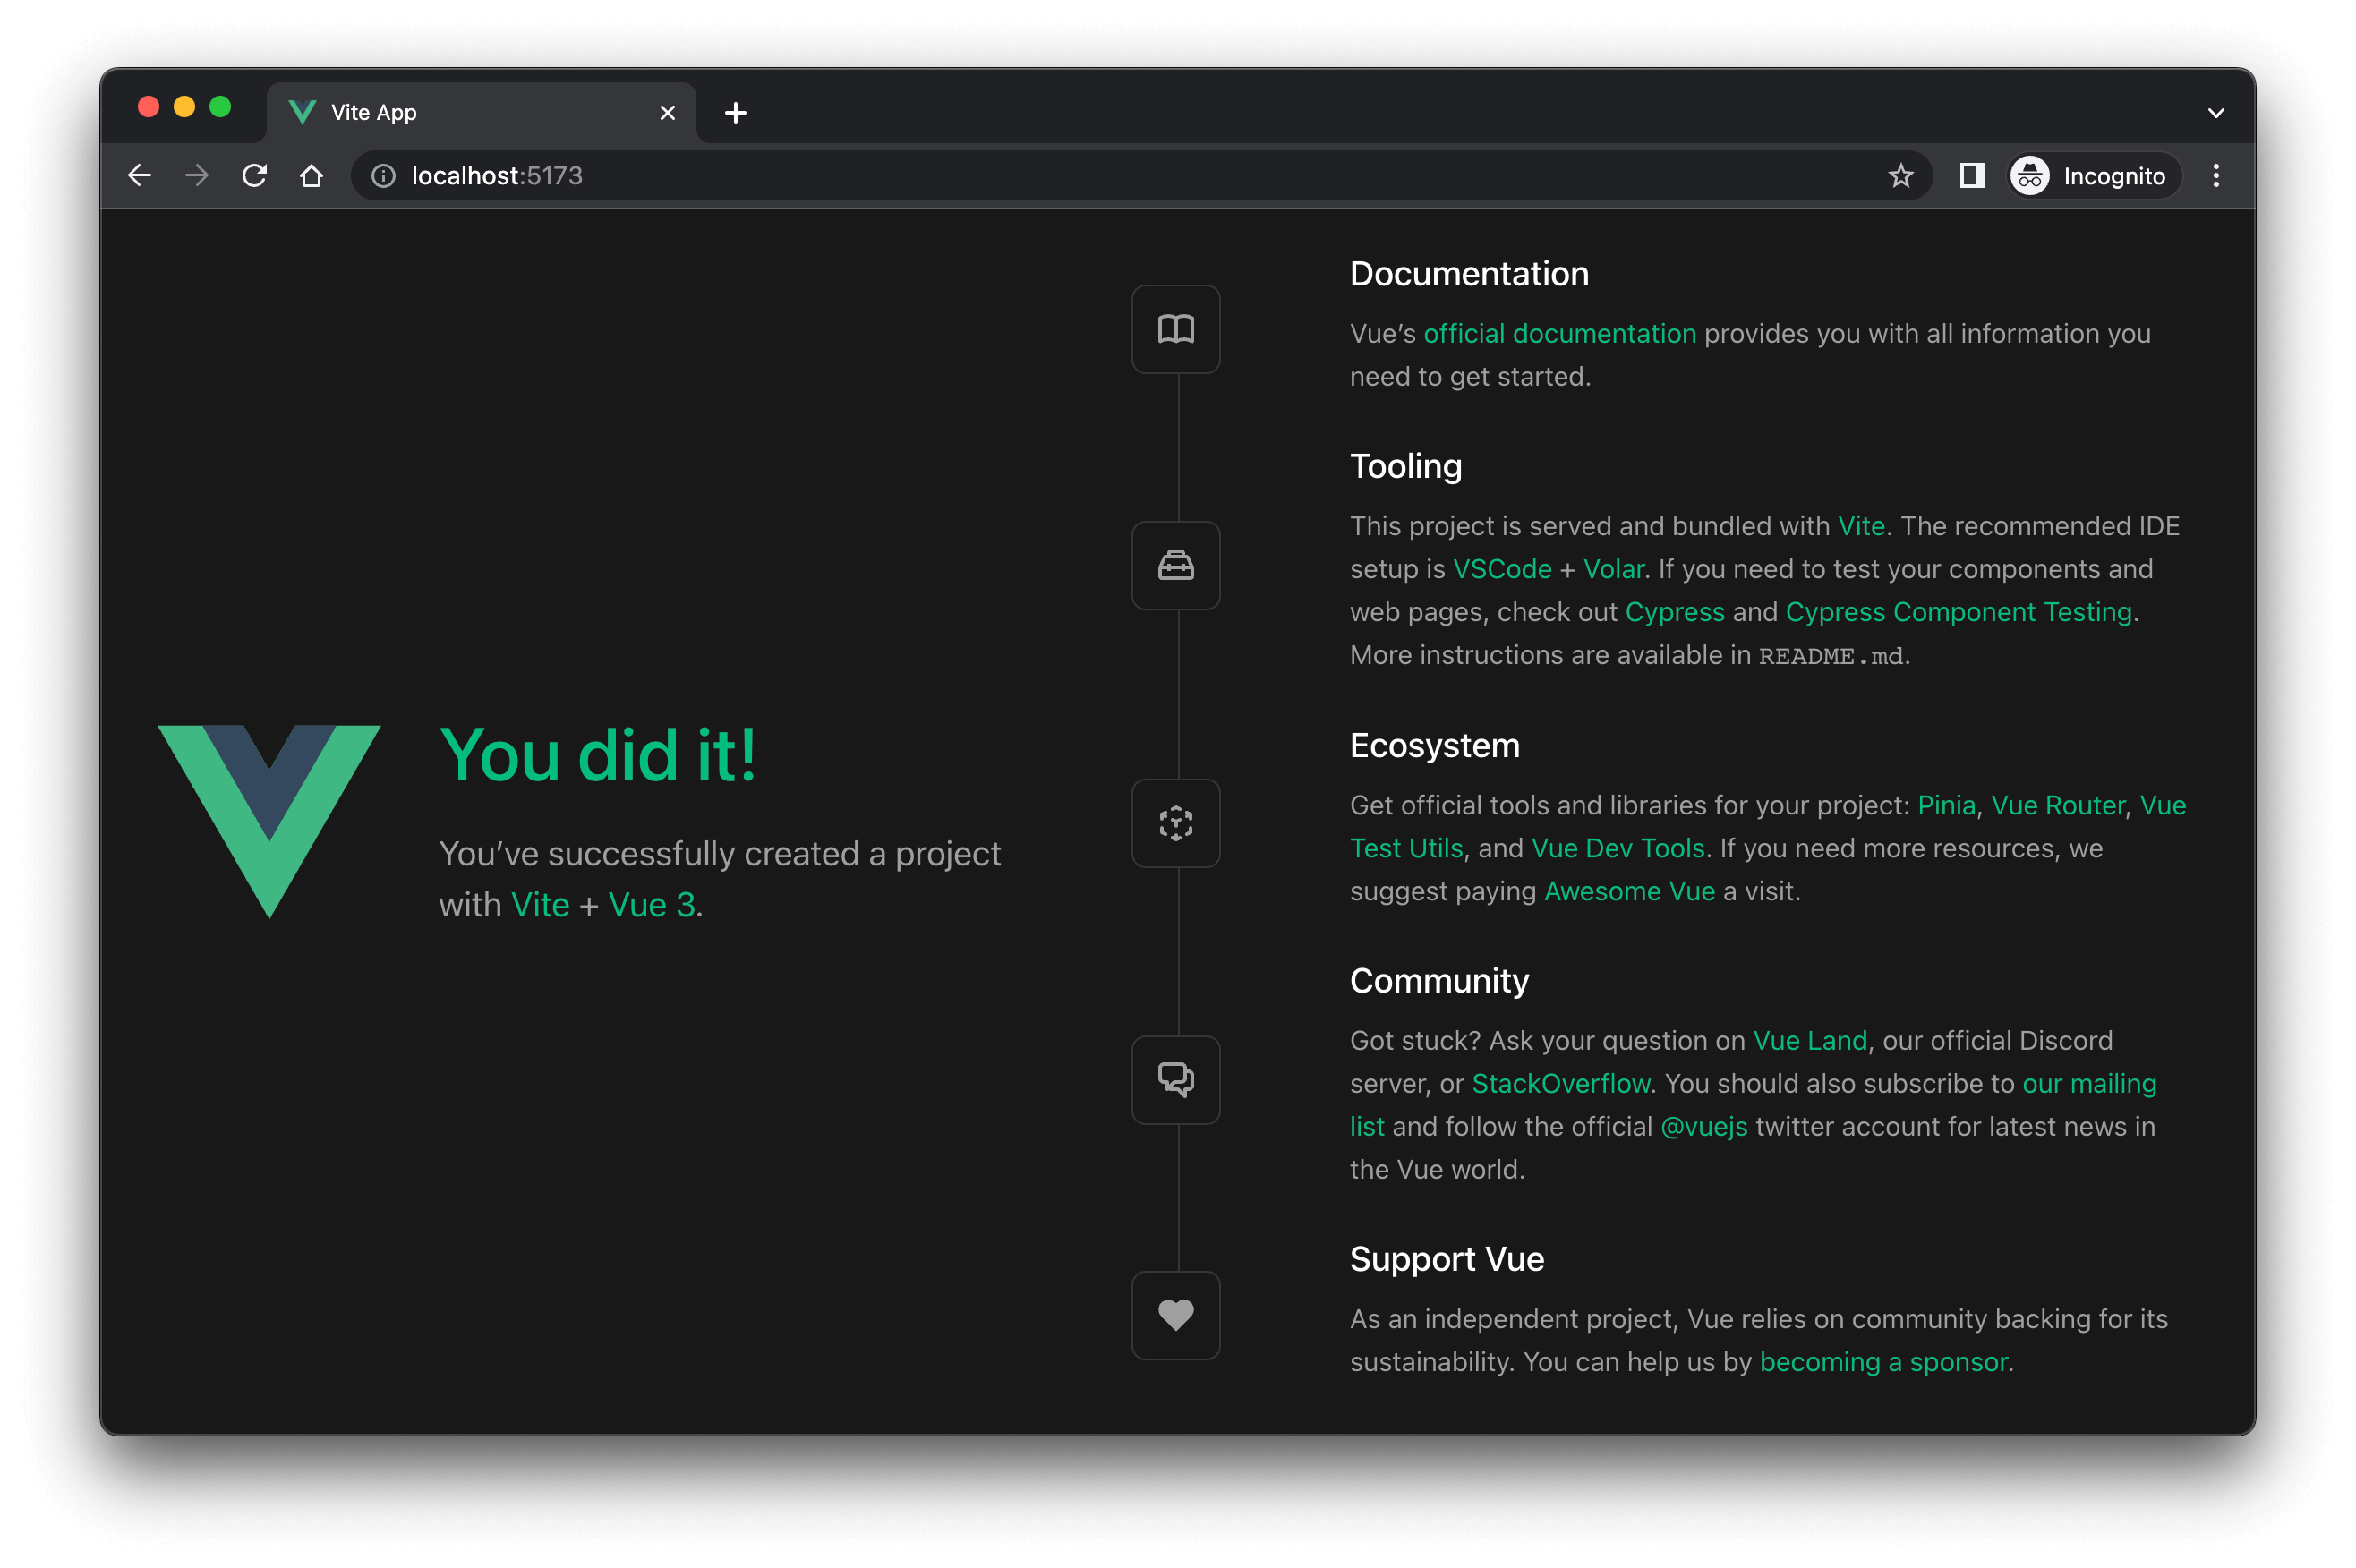Open the Vue 3 link under heading
The image size is (2356, 1568).
(x=651, y=905)
